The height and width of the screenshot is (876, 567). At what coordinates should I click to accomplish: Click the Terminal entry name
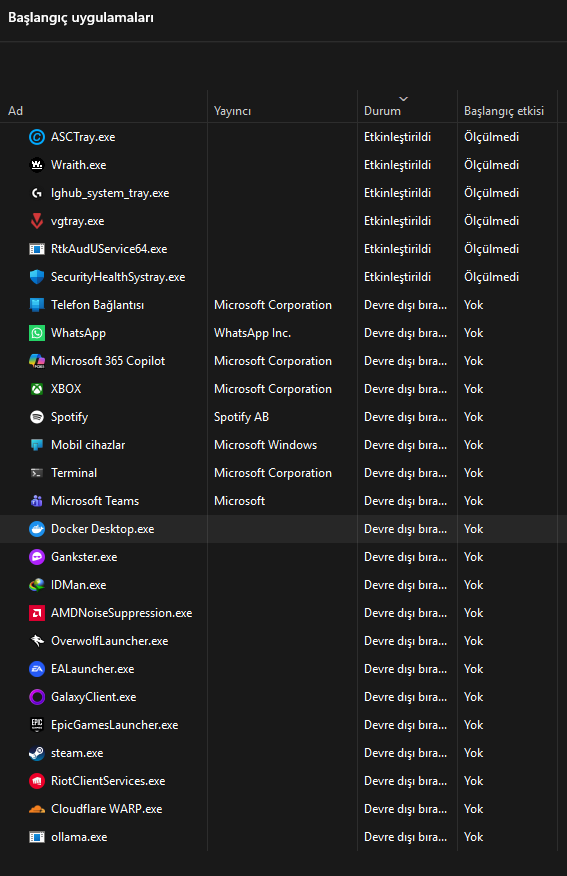(x=74, y=473)
